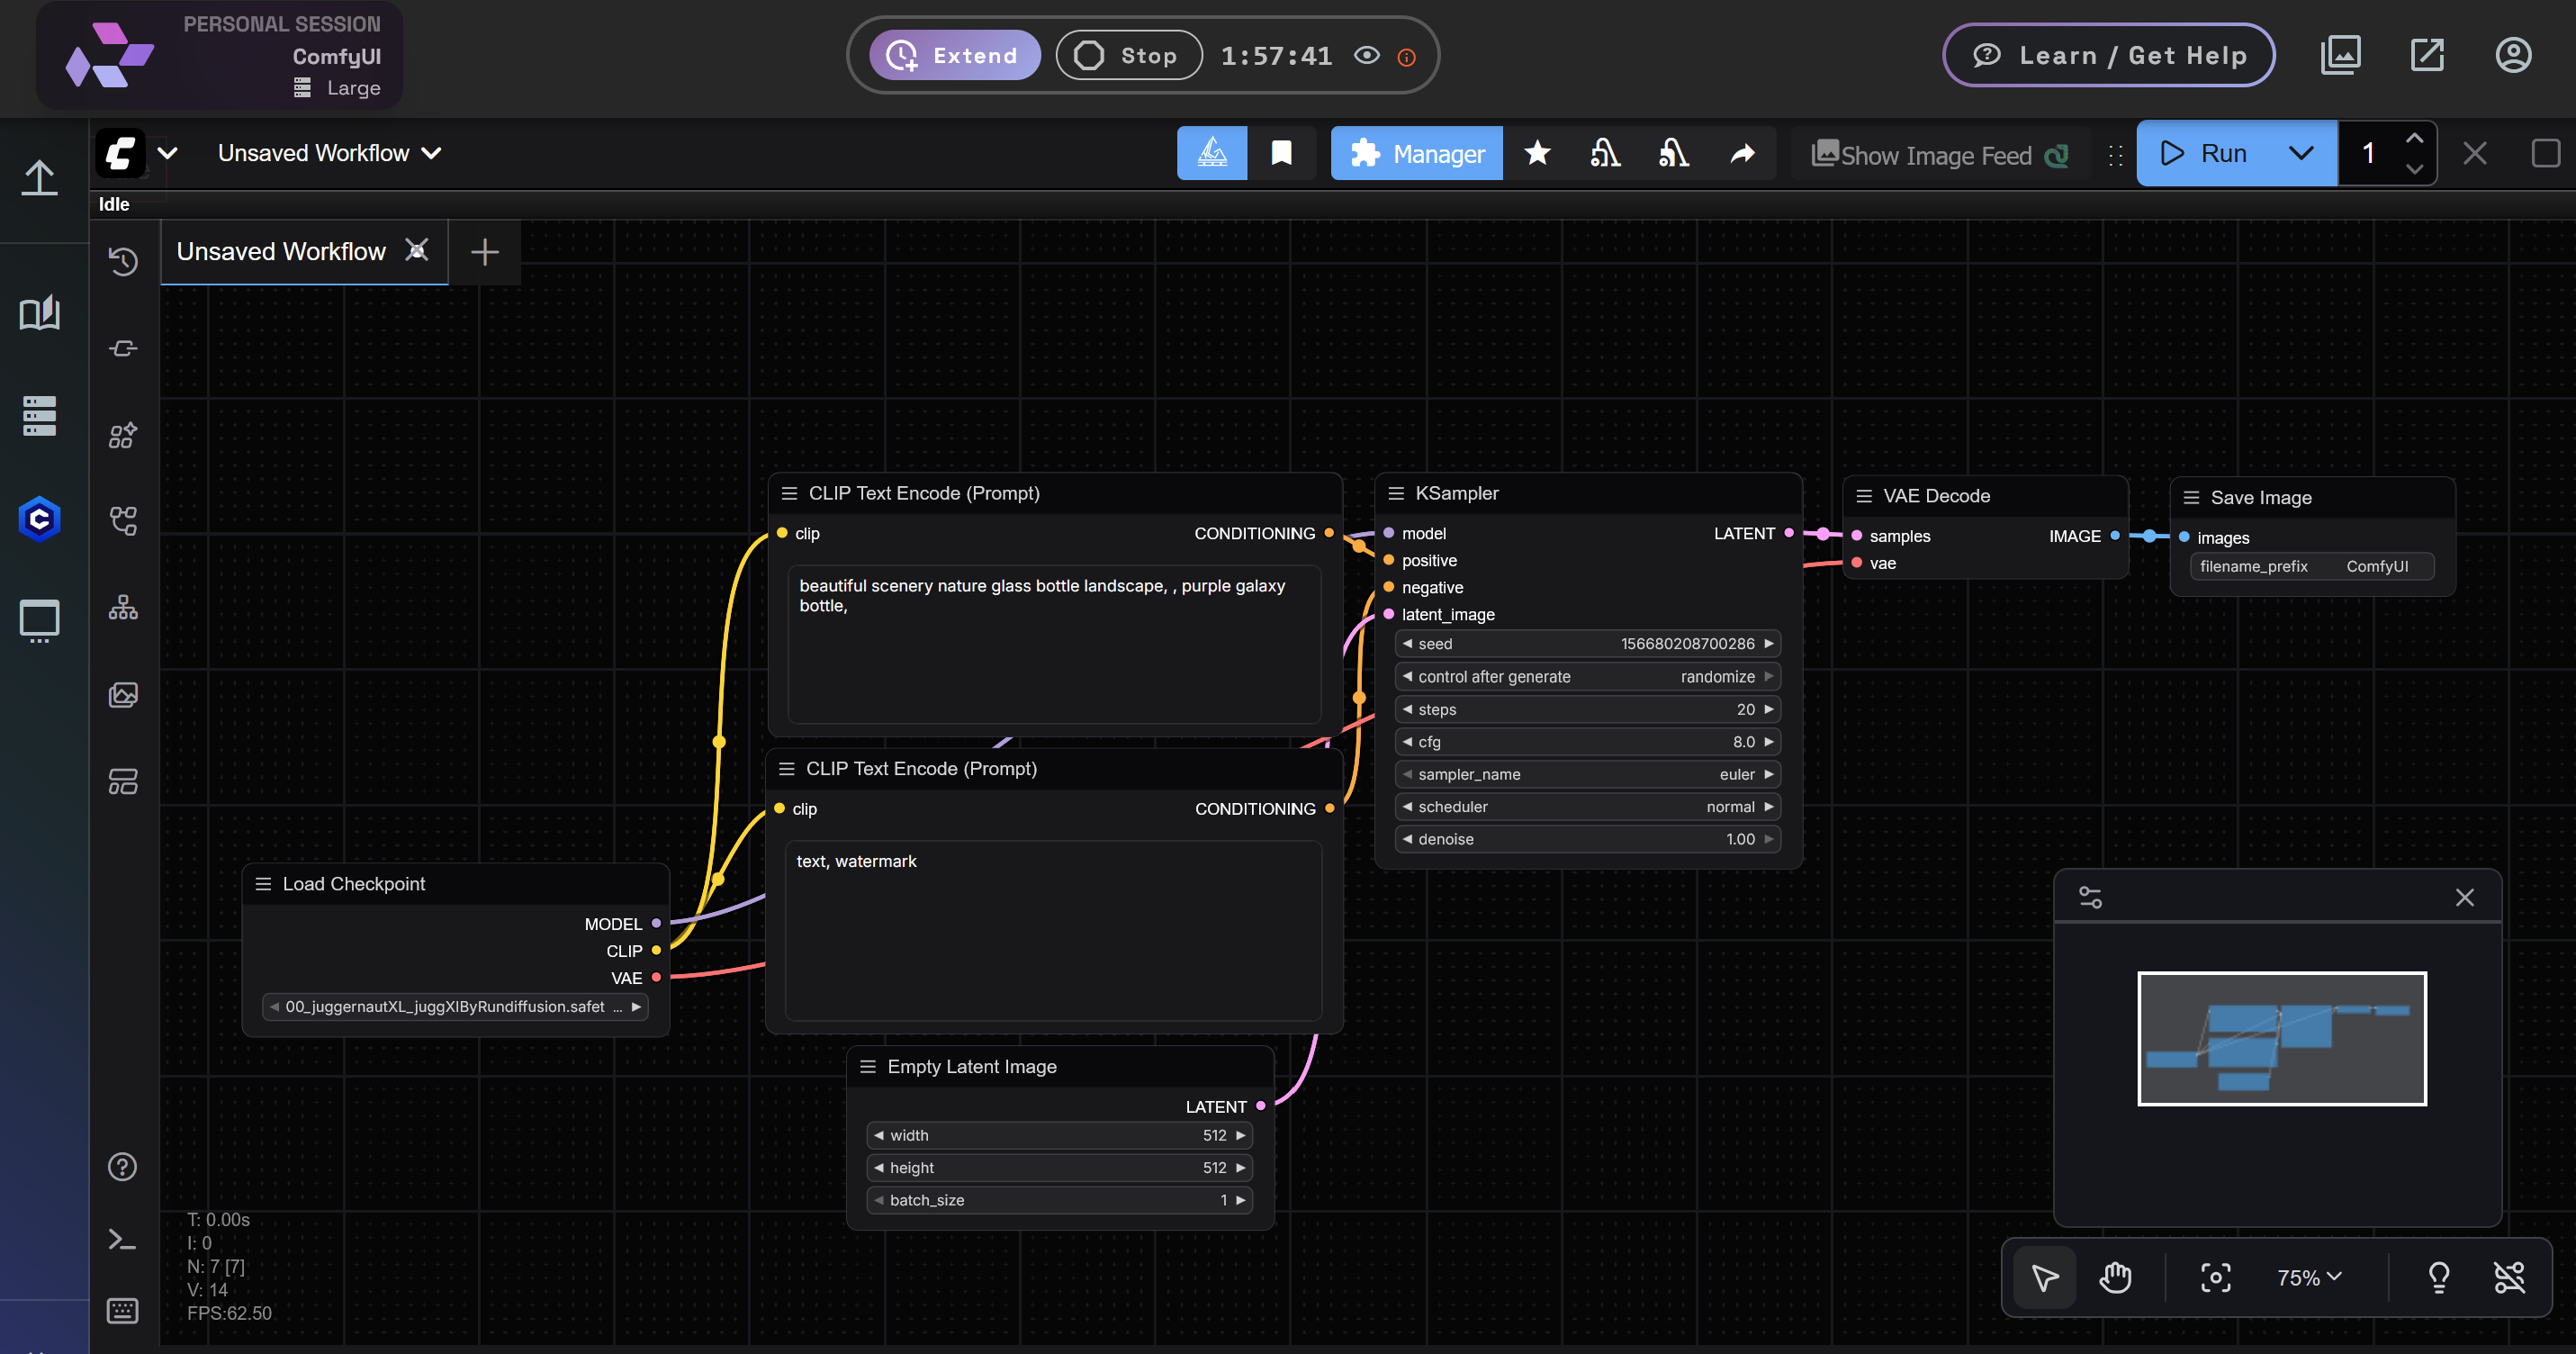Click the bookmark icon next to canvas button

(x=1283, y=152)
